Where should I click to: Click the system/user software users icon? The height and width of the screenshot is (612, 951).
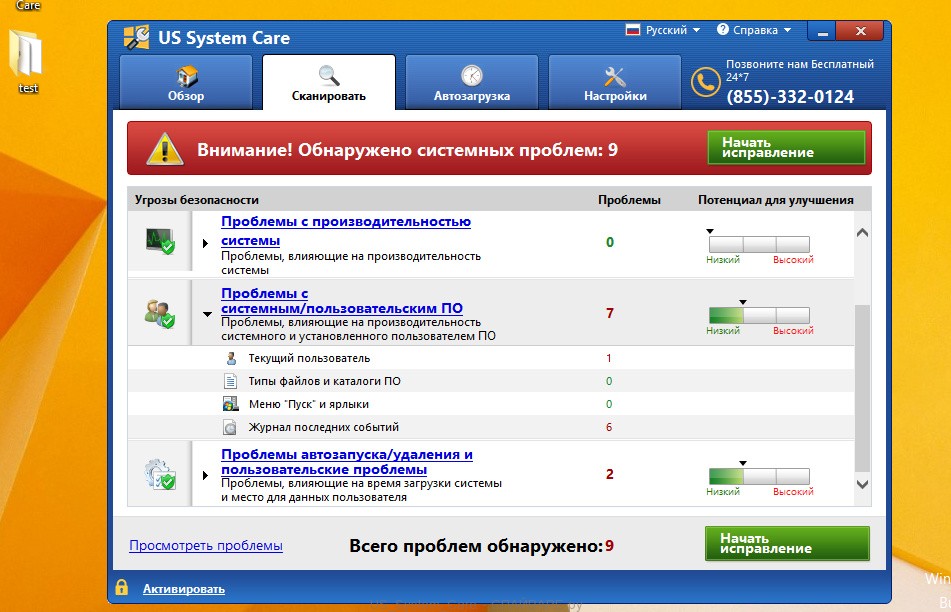pos(160,313)
